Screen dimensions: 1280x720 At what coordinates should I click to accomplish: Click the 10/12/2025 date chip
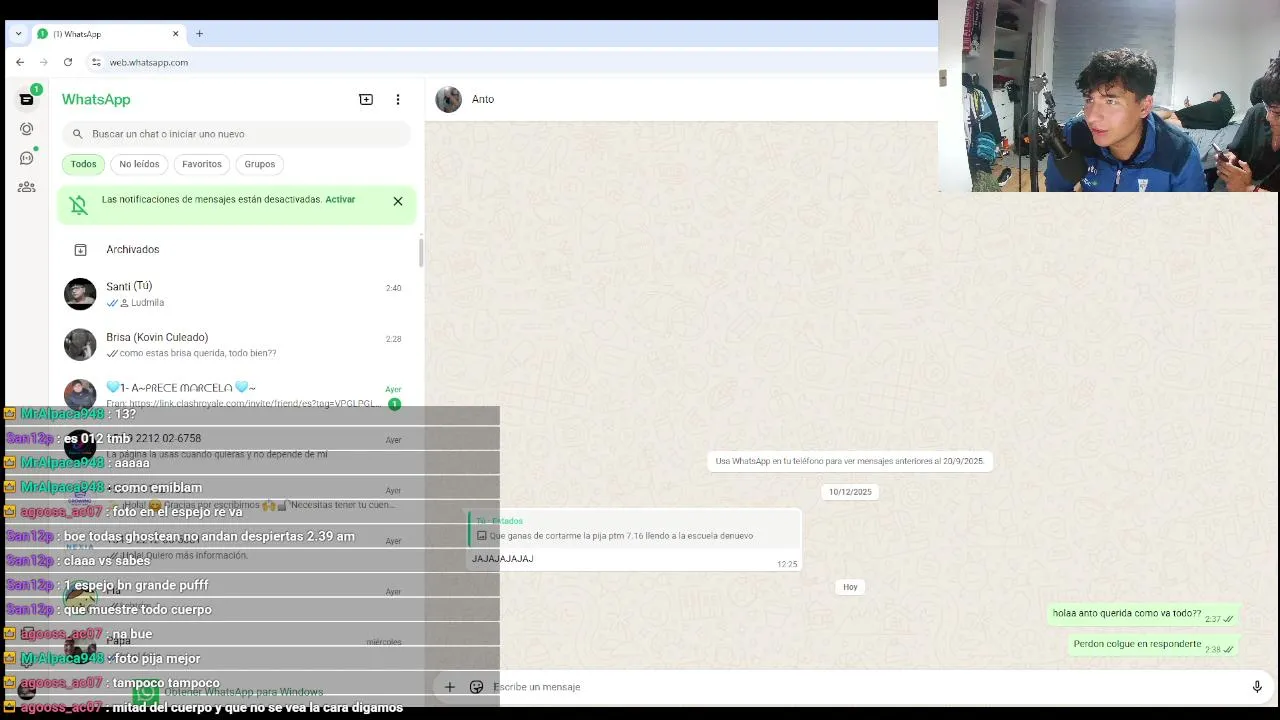pos(850,492)
